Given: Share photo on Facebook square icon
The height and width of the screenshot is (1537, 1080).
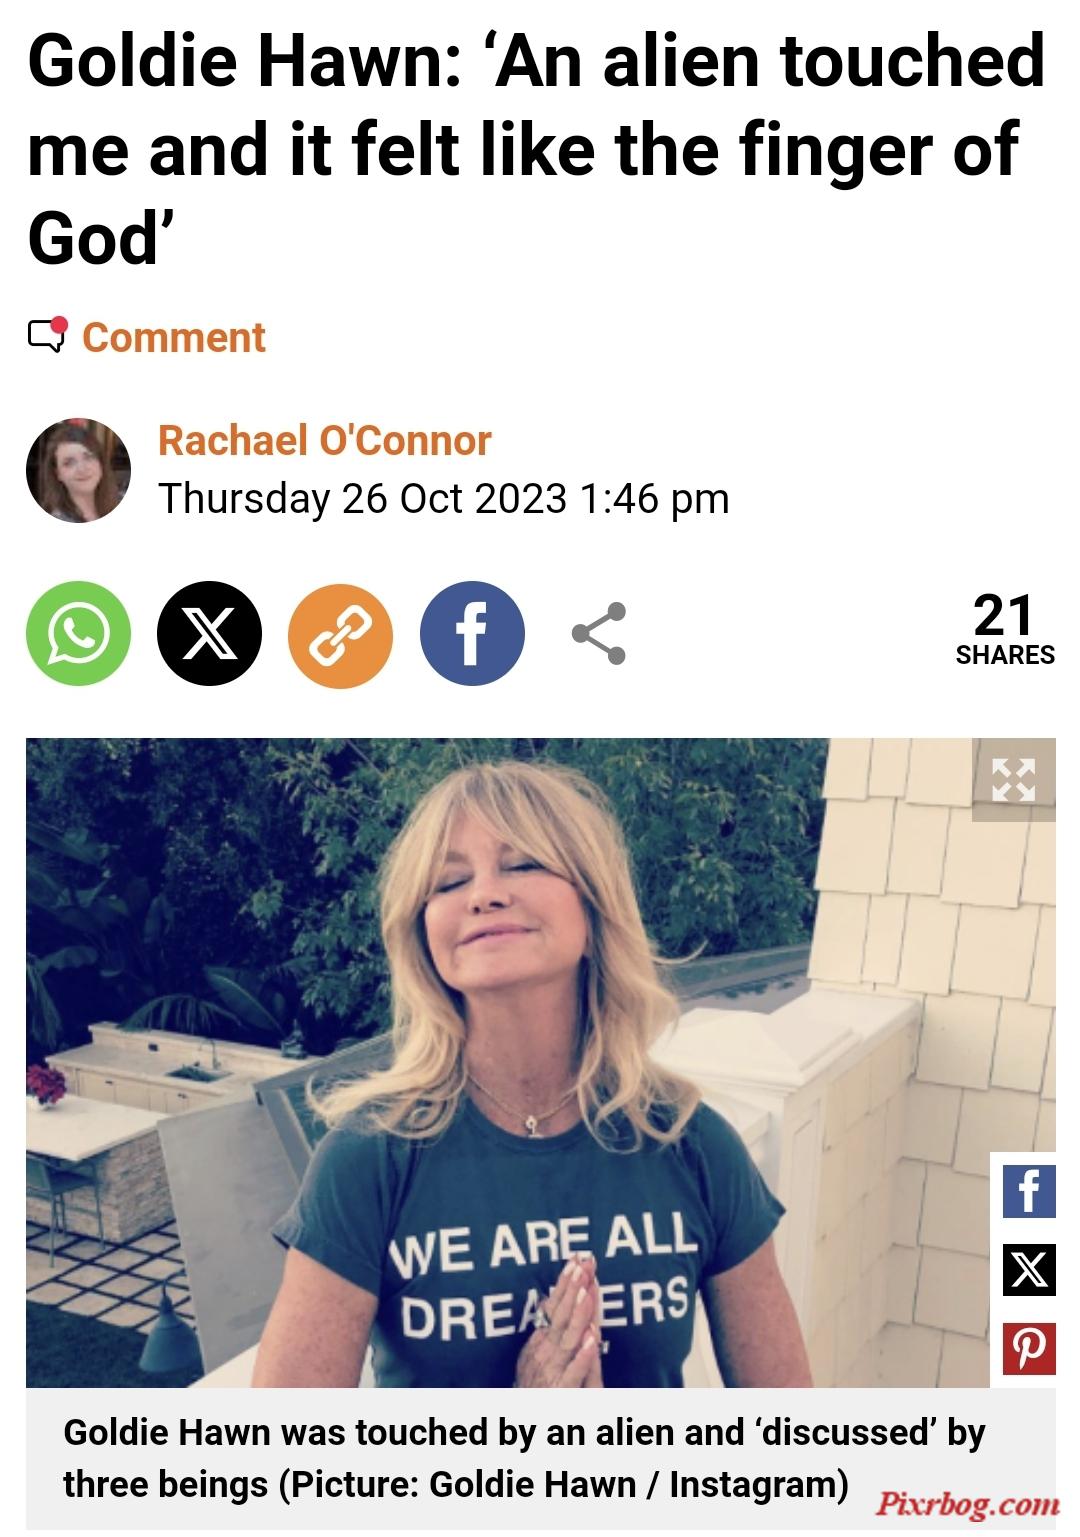Looking at the screenshot, I should point(1029,1191).
